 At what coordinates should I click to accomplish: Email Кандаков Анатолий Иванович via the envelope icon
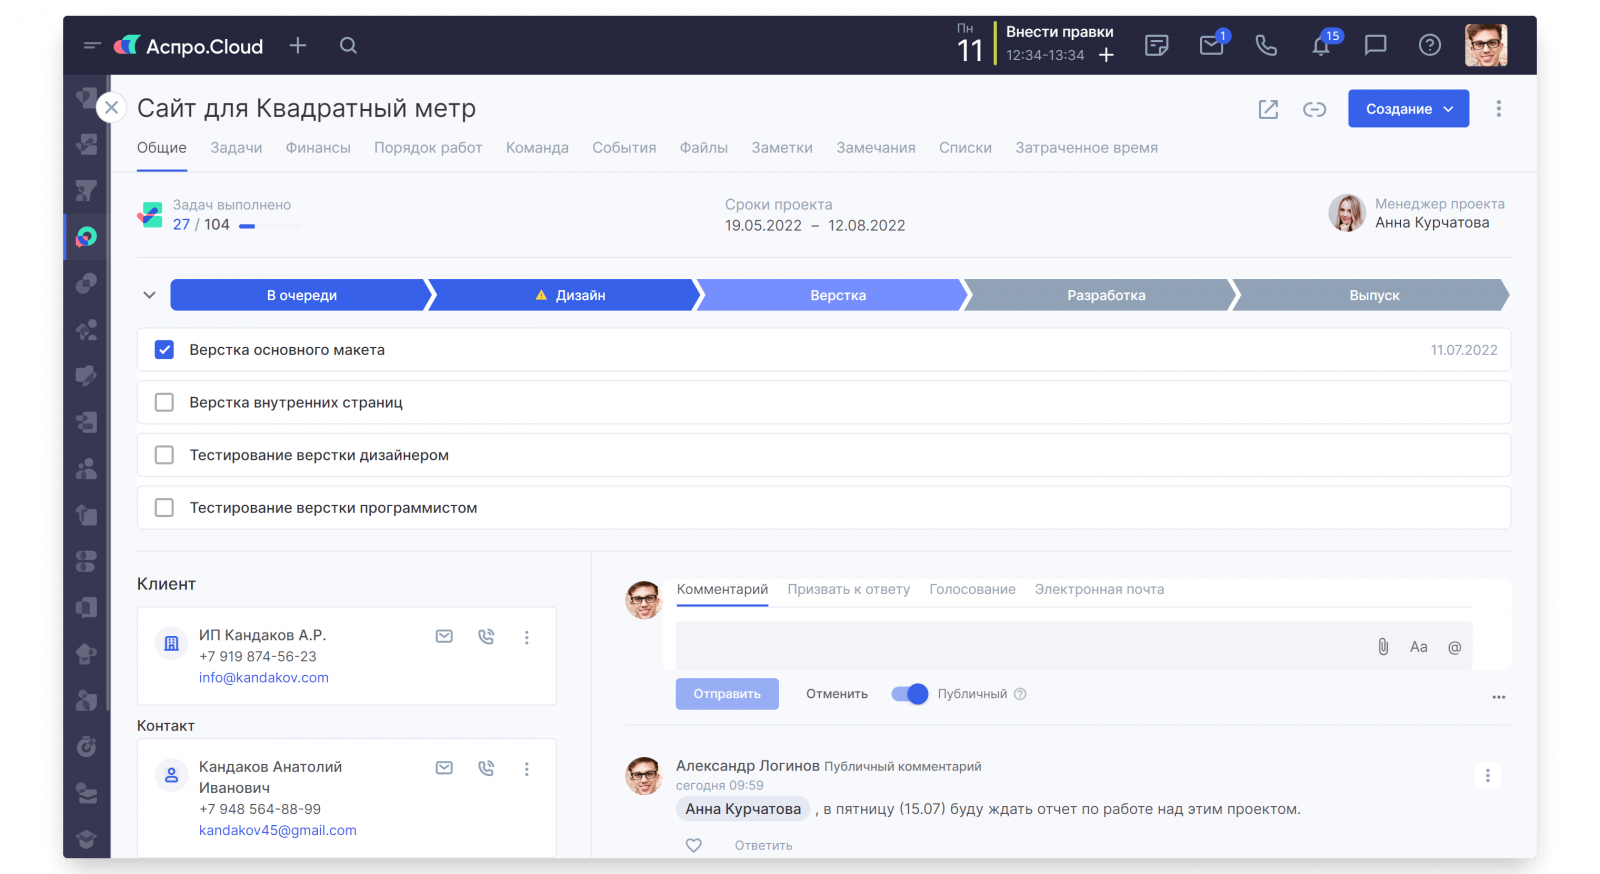(x=444, y=768)
